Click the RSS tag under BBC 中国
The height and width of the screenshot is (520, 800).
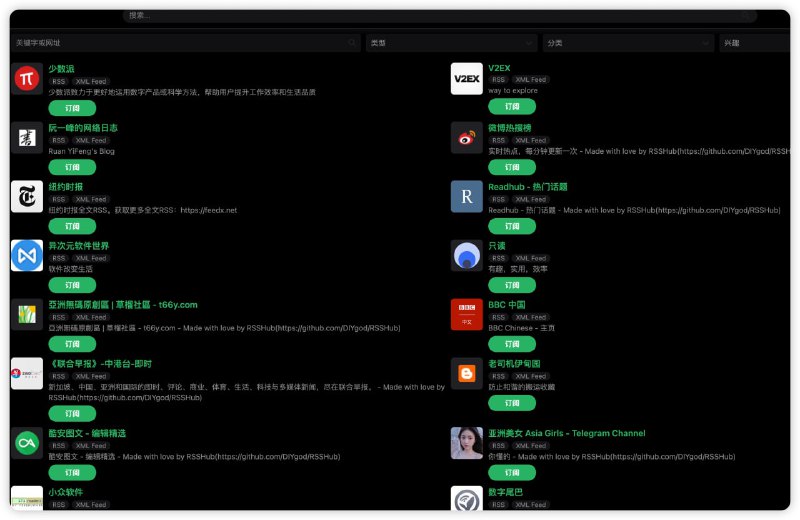point(498,317)
